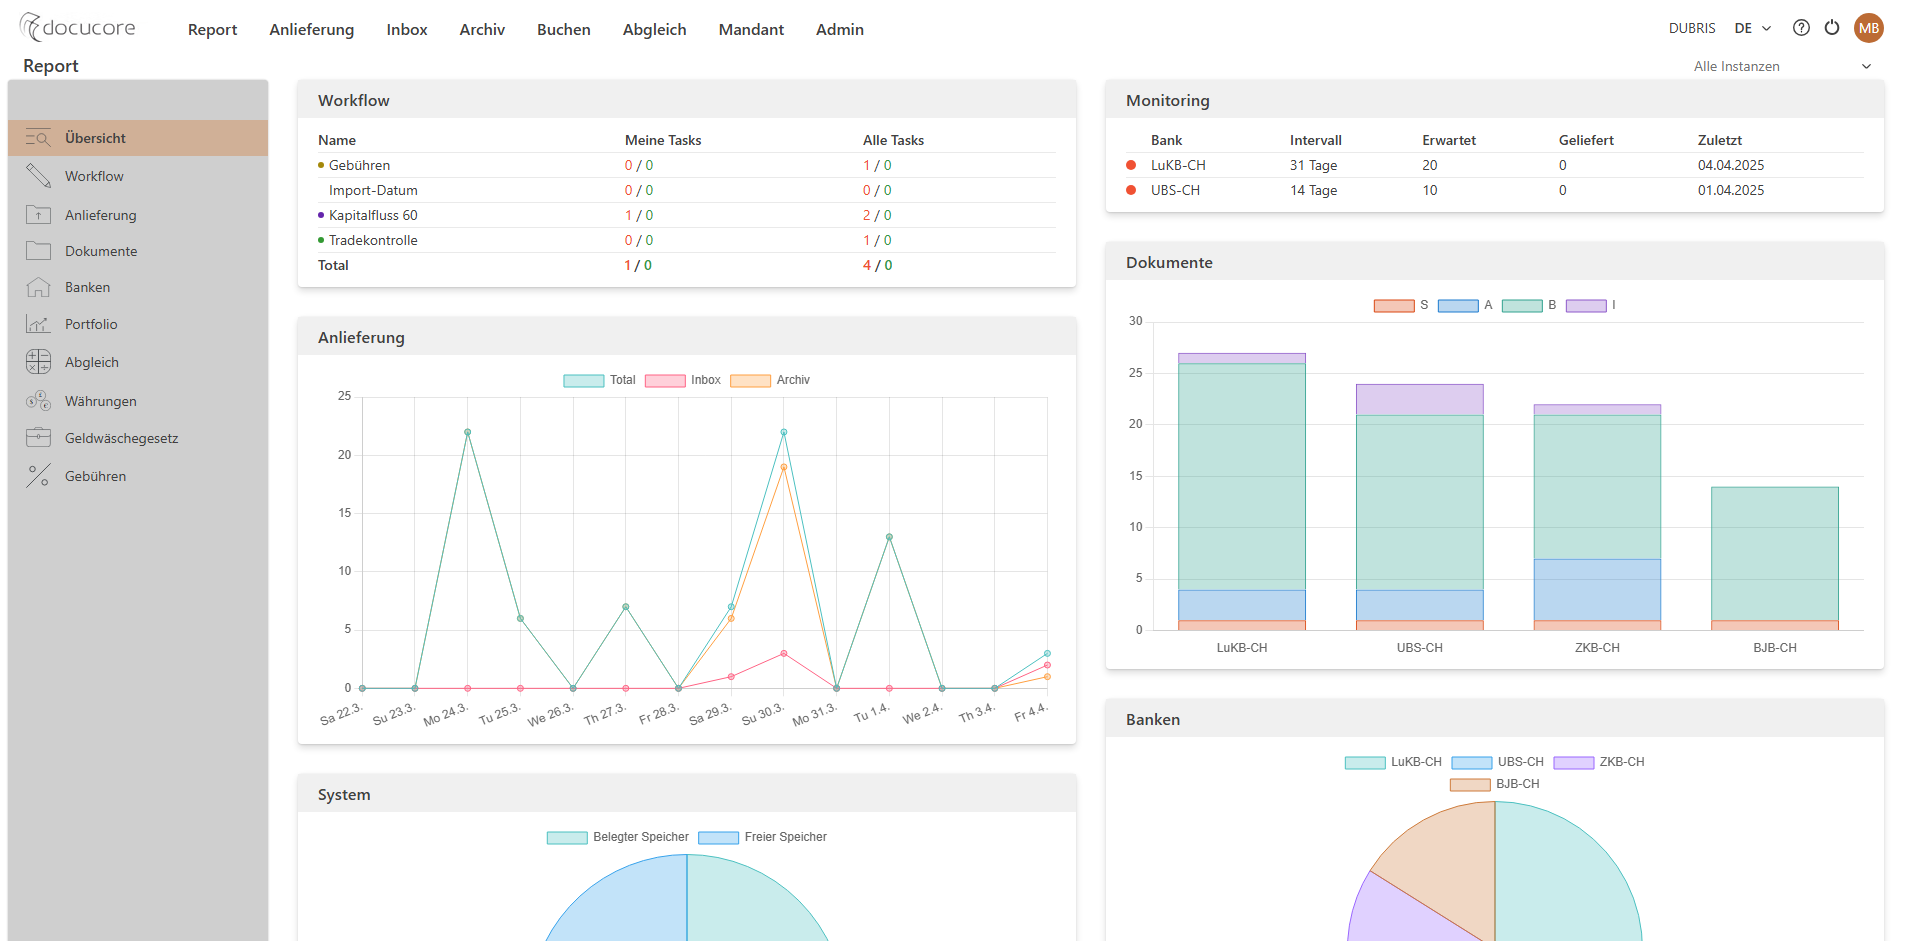Open the MB user avatar
This screenshot has width=1905, height=941.
(1868, 28)
